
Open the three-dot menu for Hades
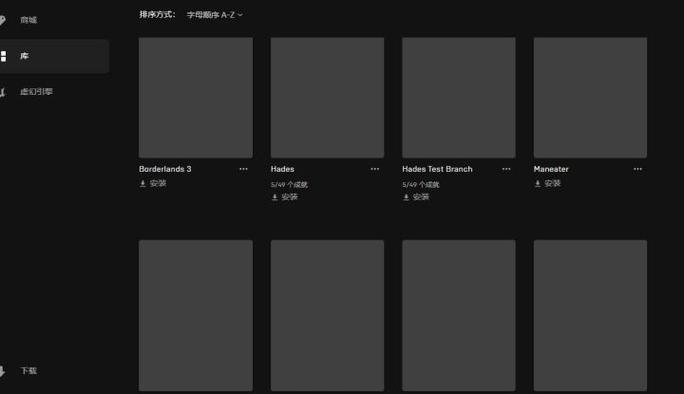[x=375, y=169]
